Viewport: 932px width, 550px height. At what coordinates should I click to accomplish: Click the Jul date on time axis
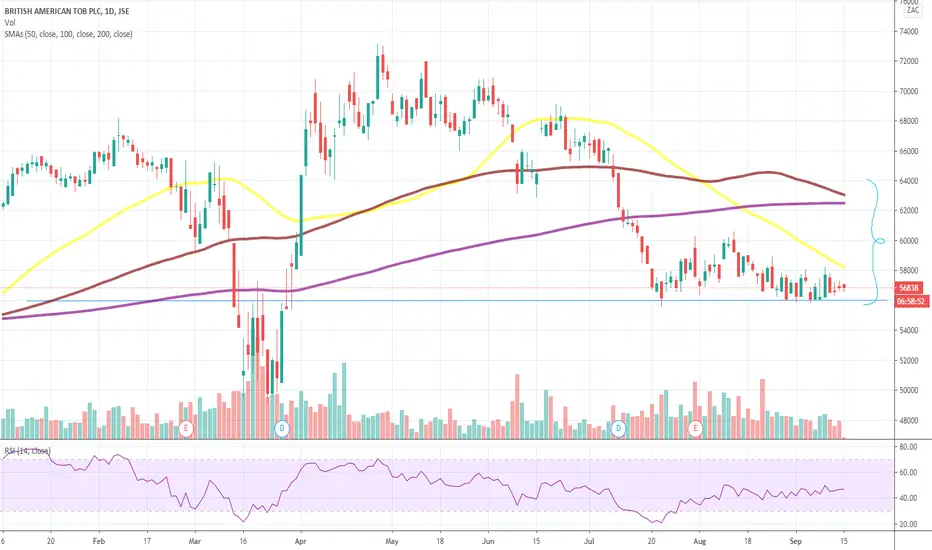[590, 541]
